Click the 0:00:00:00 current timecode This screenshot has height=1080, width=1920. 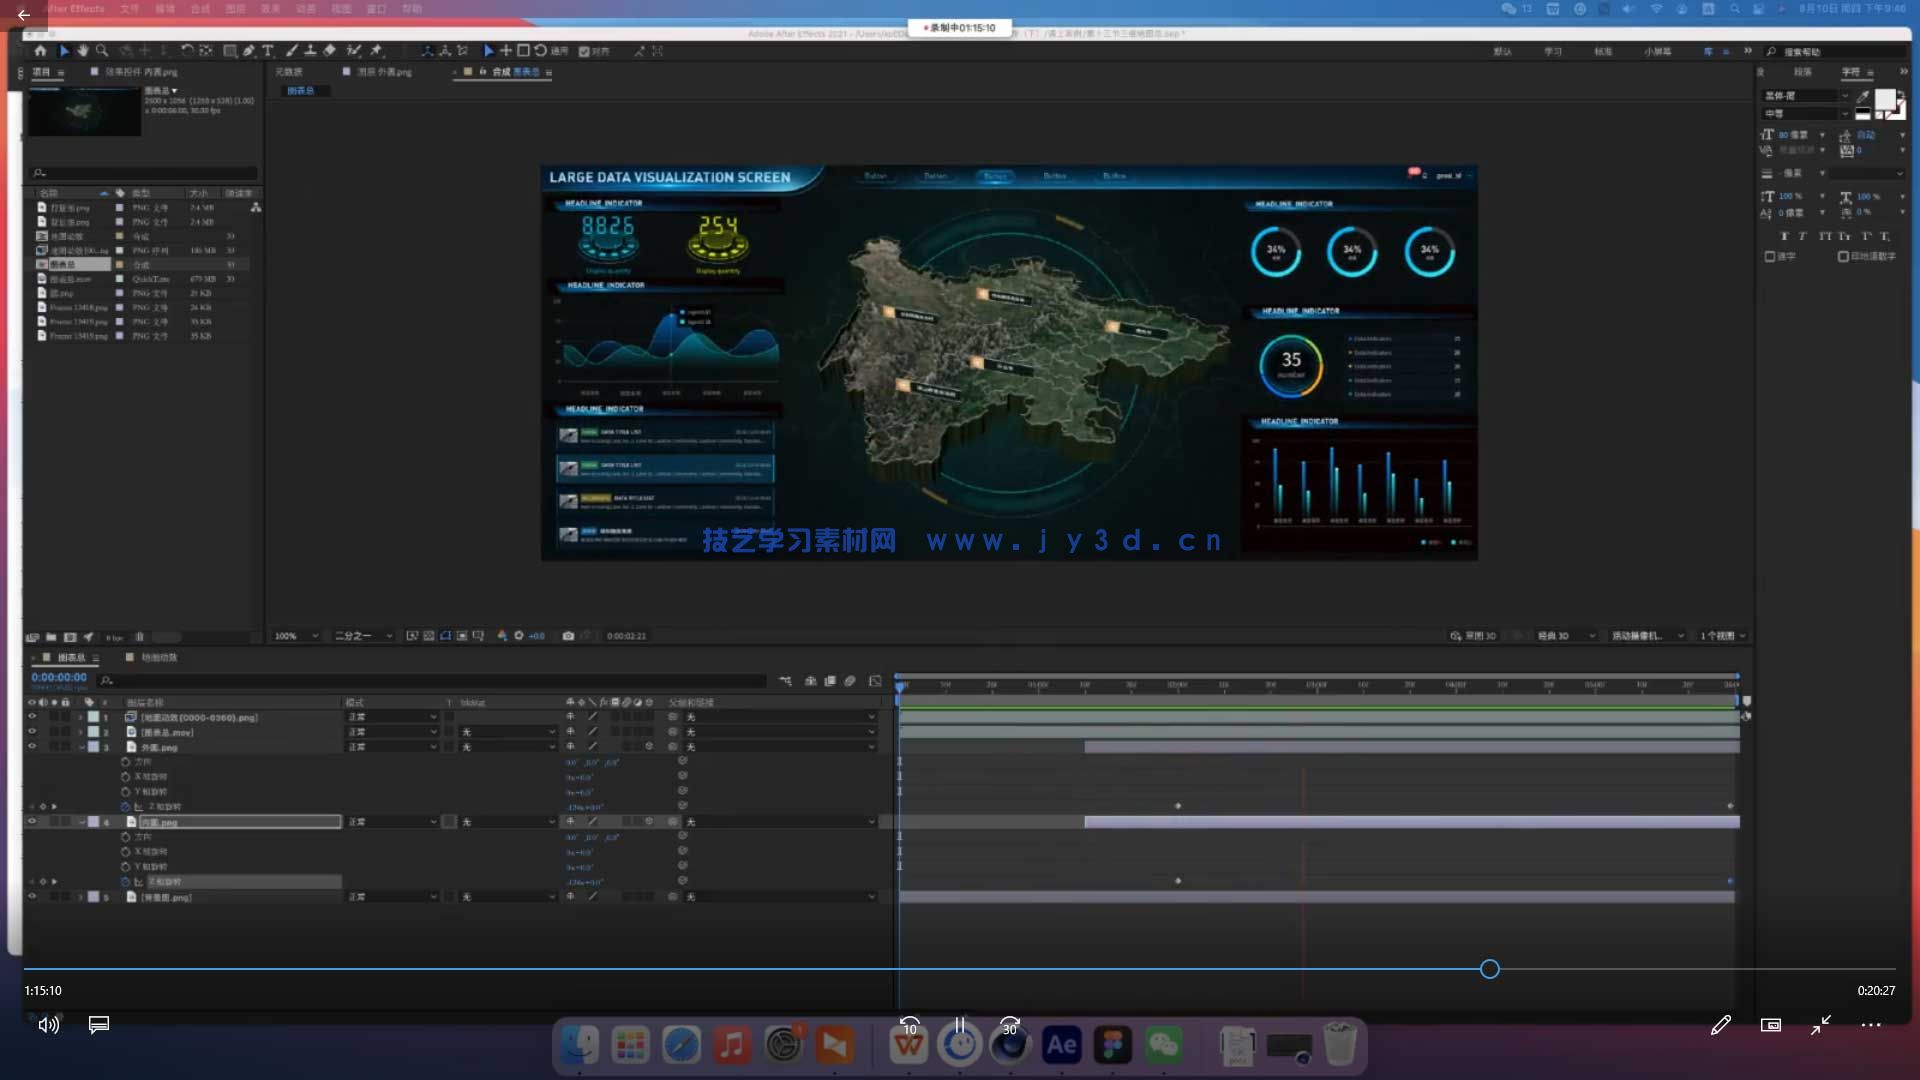59,678
